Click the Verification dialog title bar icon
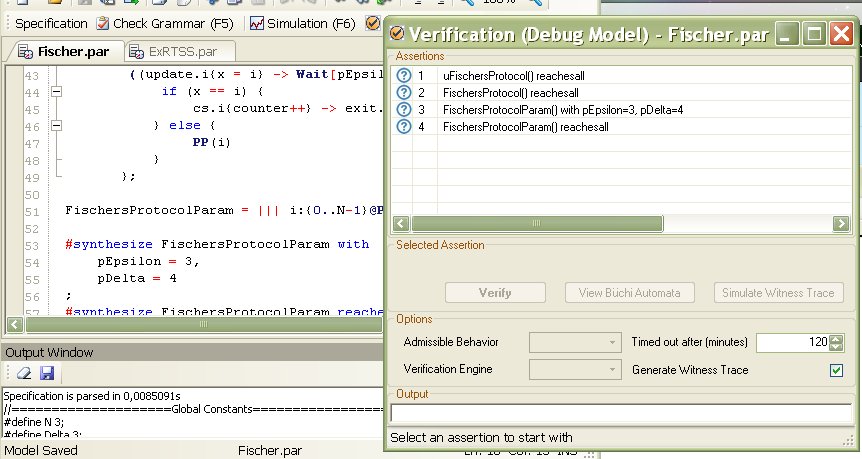The image size is (862, 459). coord(396,34)
